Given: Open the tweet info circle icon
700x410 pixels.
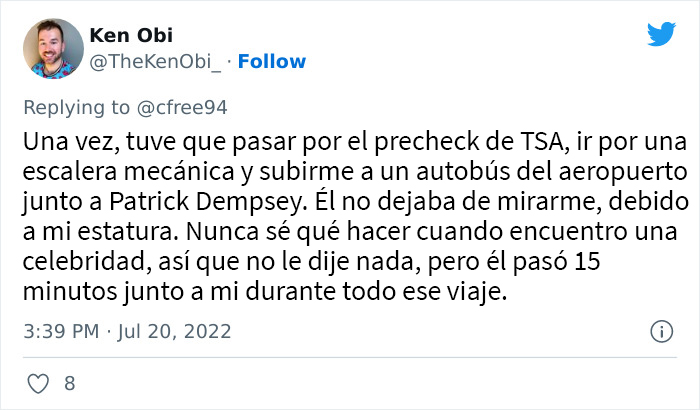Looking at the screenshot, I should 660,331.
